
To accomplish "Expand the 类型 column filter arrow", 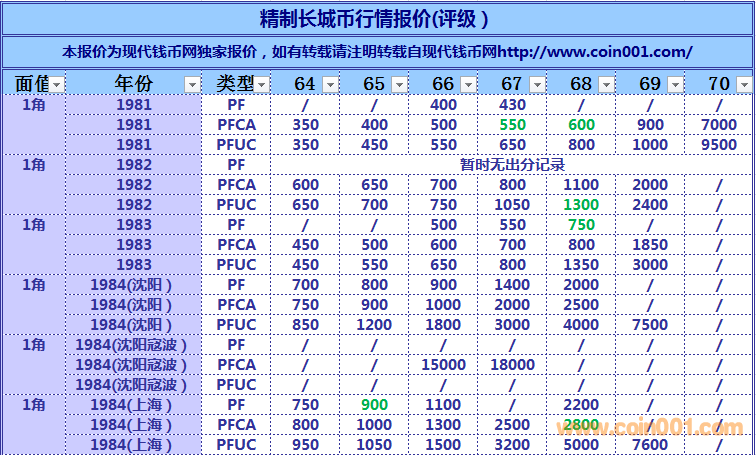I will pyautogui.click(x=262, y=85).
